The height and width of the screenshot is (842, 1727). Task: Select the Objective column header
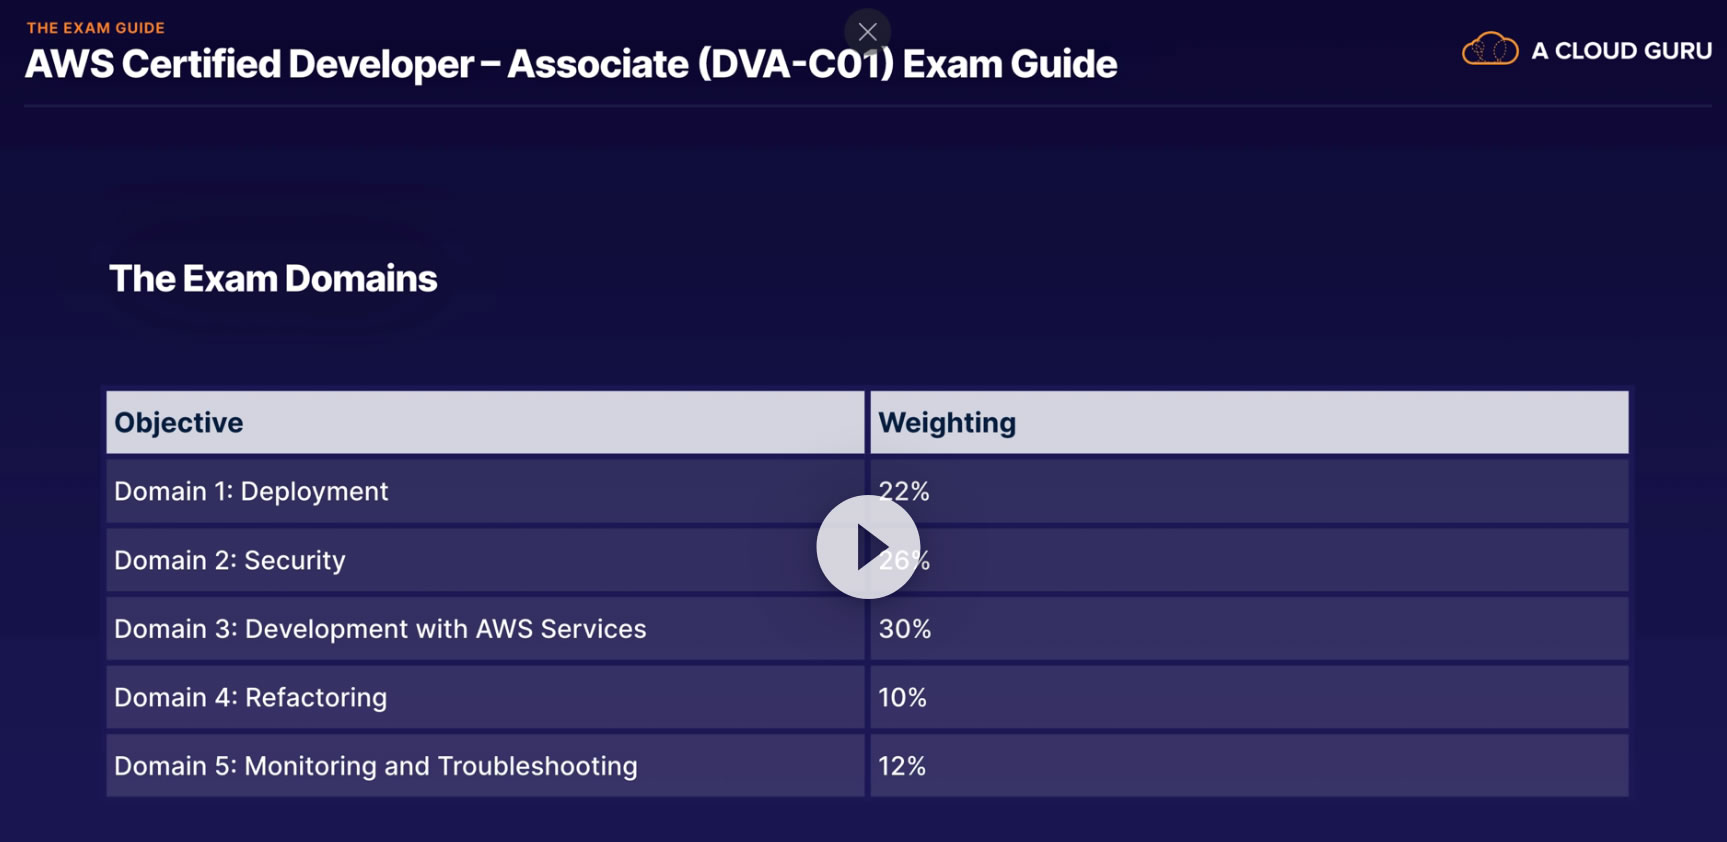coord(179,423)
